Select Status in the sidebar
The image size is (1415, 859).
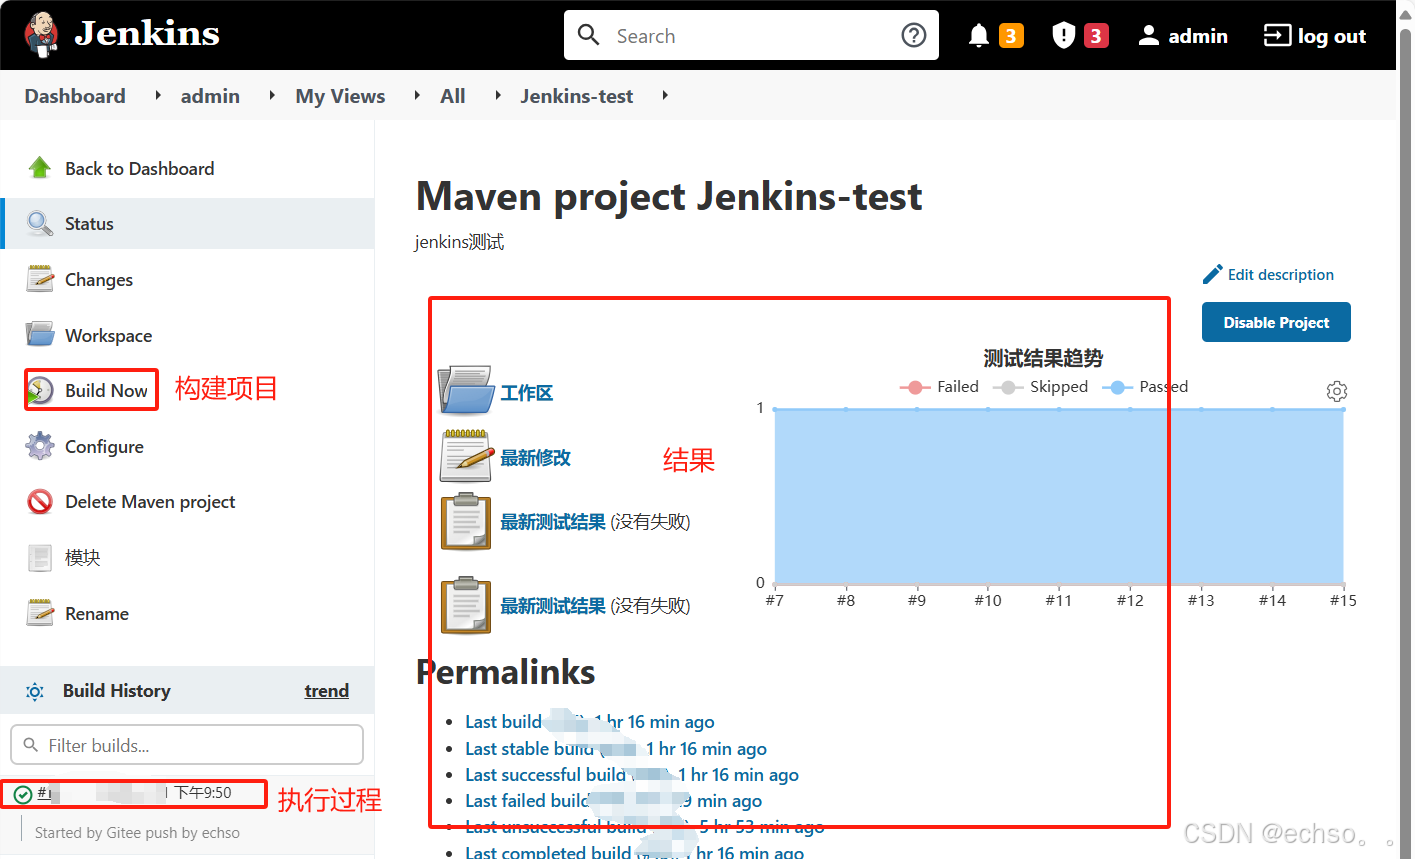pos(89,224)
